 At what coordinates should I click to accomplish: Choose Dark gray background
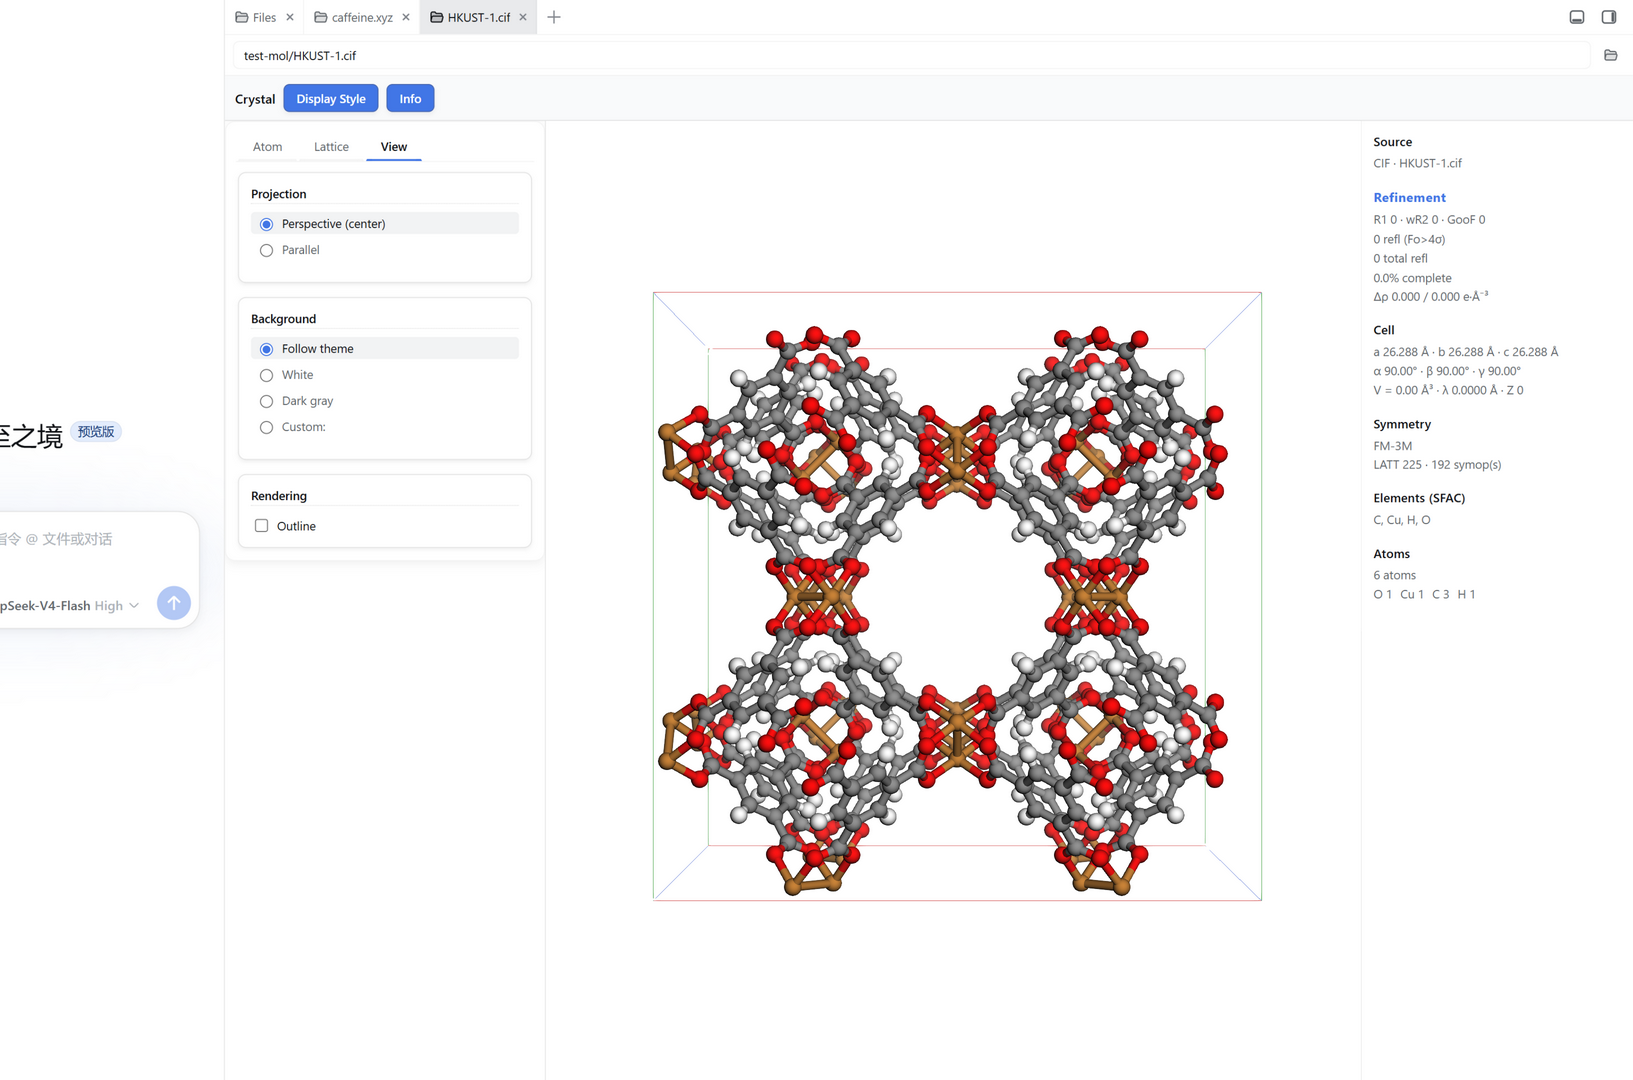click(x=385, y=401)
